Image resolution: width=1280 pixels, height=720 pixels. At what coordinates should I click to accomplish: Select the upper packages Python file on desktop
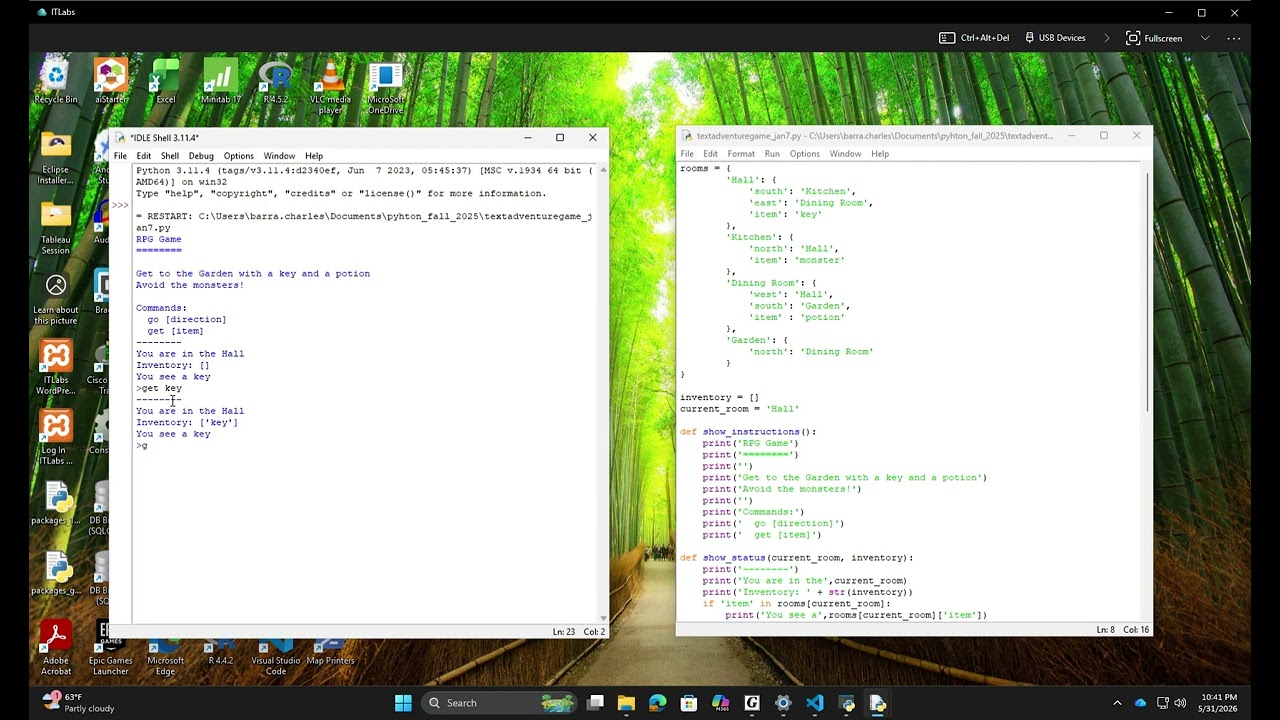[x=56, y=504]
